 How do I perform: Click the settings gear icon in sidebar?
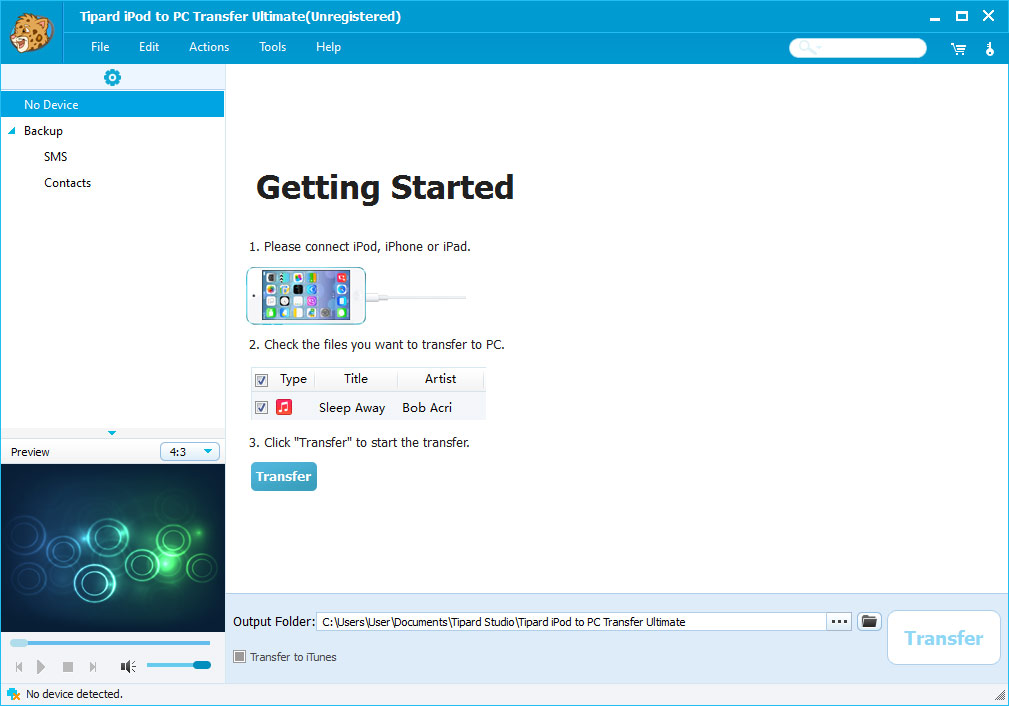click(112, 77)
